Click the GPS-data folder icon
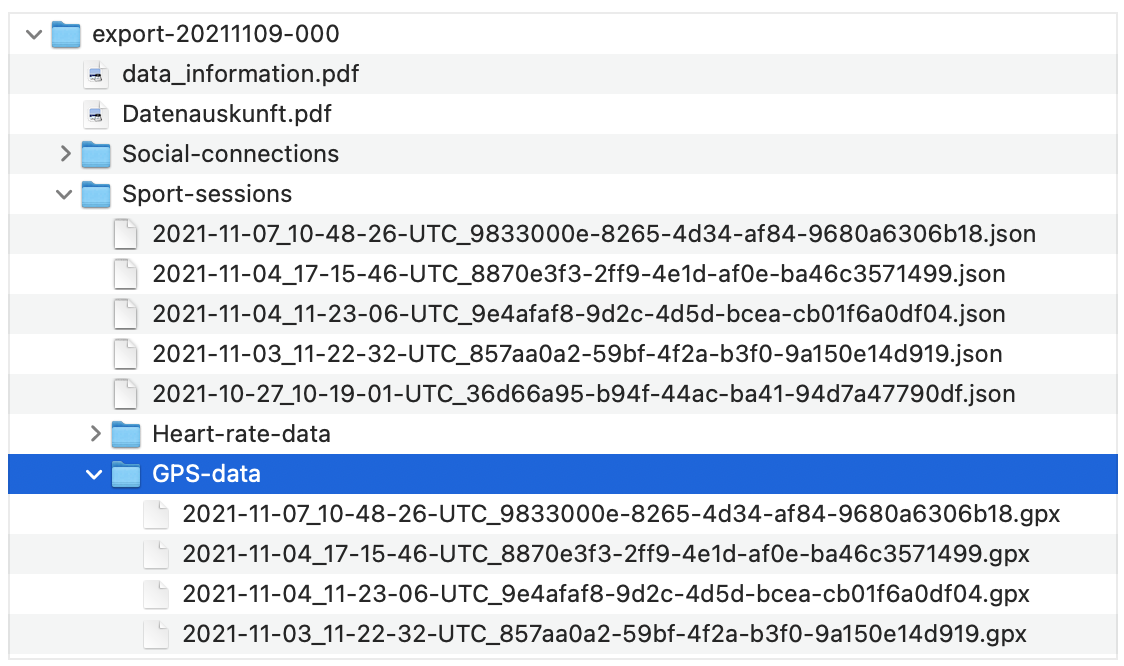1124x666 pixels. pos(126,474)
